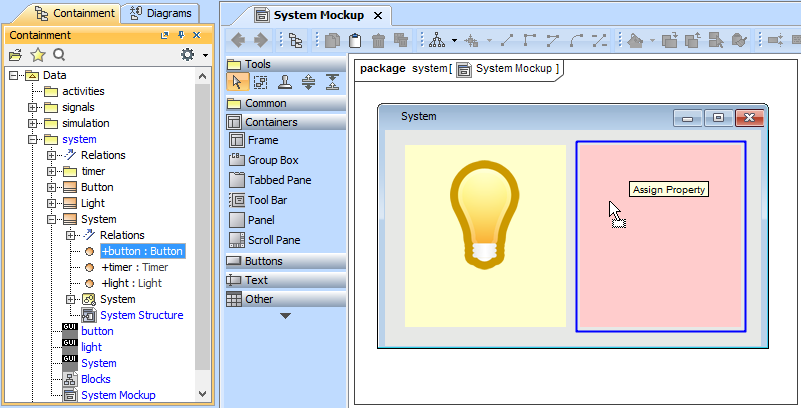Select the GUI button element in tree
The width and height of the screenshot is (801, 408).
click(x=88, y=331)
